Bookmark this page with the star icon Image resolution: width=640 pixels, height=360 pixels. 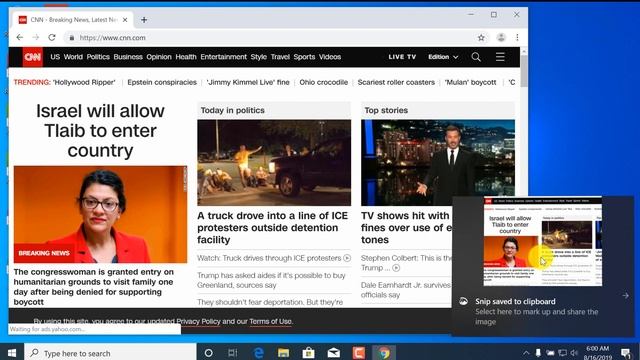click(x=481, y=38)
